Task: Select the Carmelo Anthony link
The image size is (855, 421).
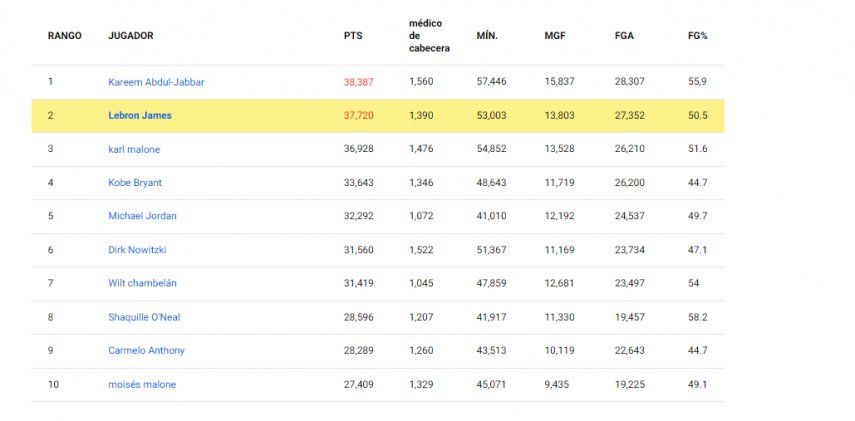Action: (146, 351)
